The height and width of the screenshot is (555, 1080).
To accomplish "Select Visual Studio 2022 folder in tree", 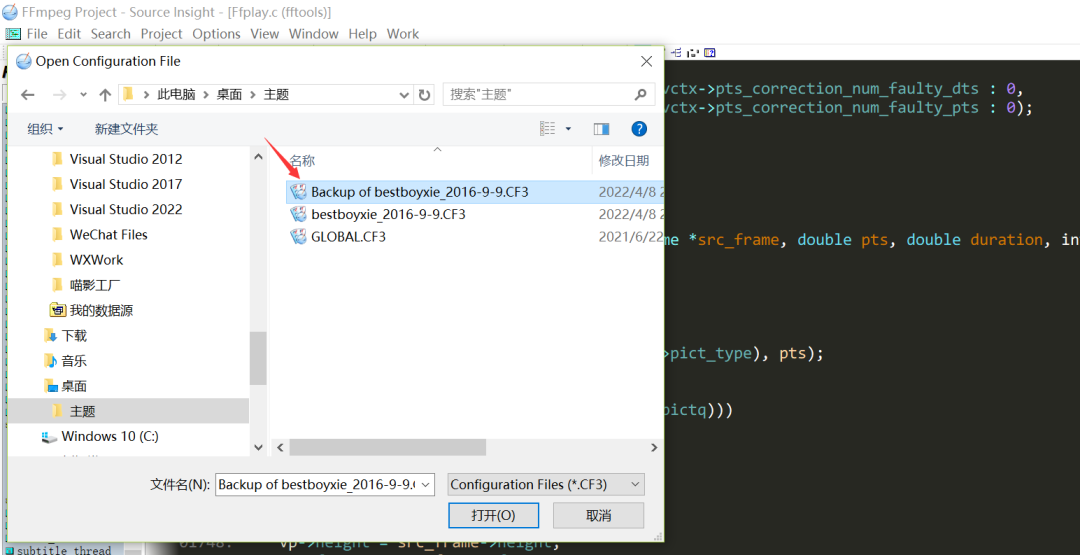I will (x=128, y=209).
